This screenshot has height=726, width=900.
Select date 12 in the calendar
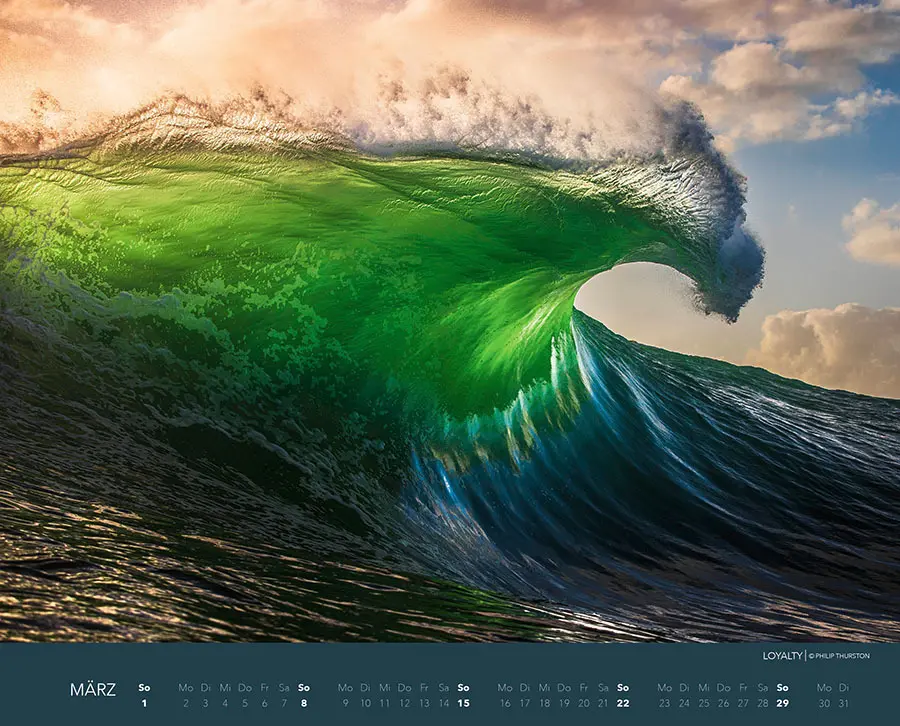click(x=404, y=703)
